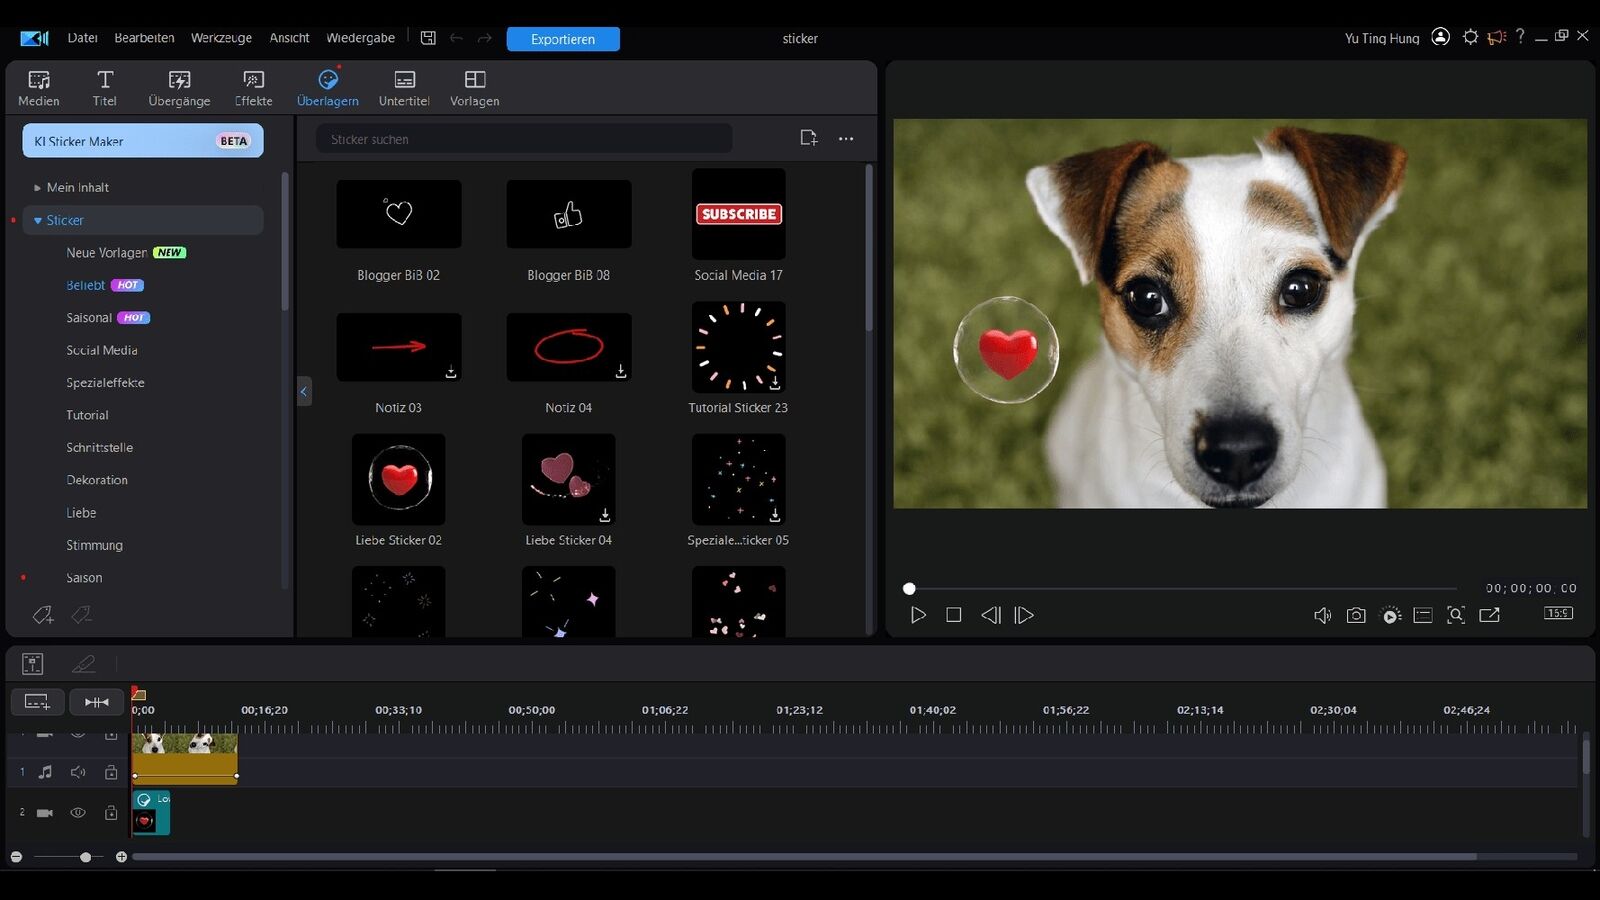This screenshot has width=1600, height=900.
Task: Select the Dekoration category
Action: [x=97, y=480]
